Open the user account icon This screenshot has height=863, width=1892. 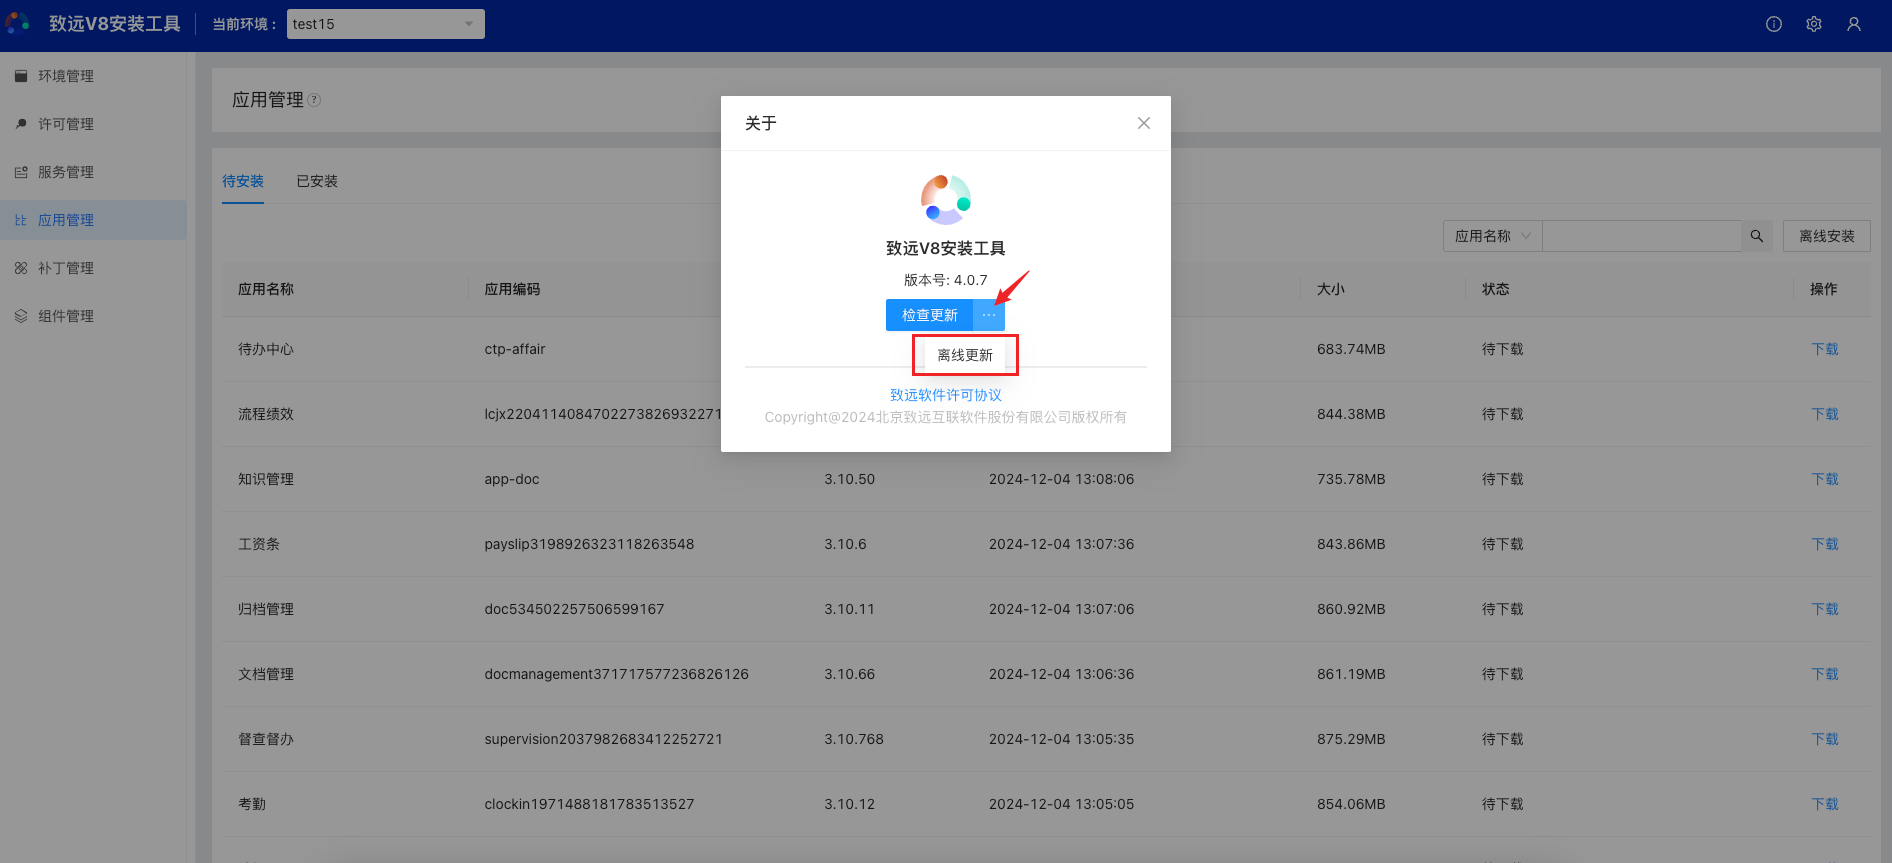[1854, 24]
